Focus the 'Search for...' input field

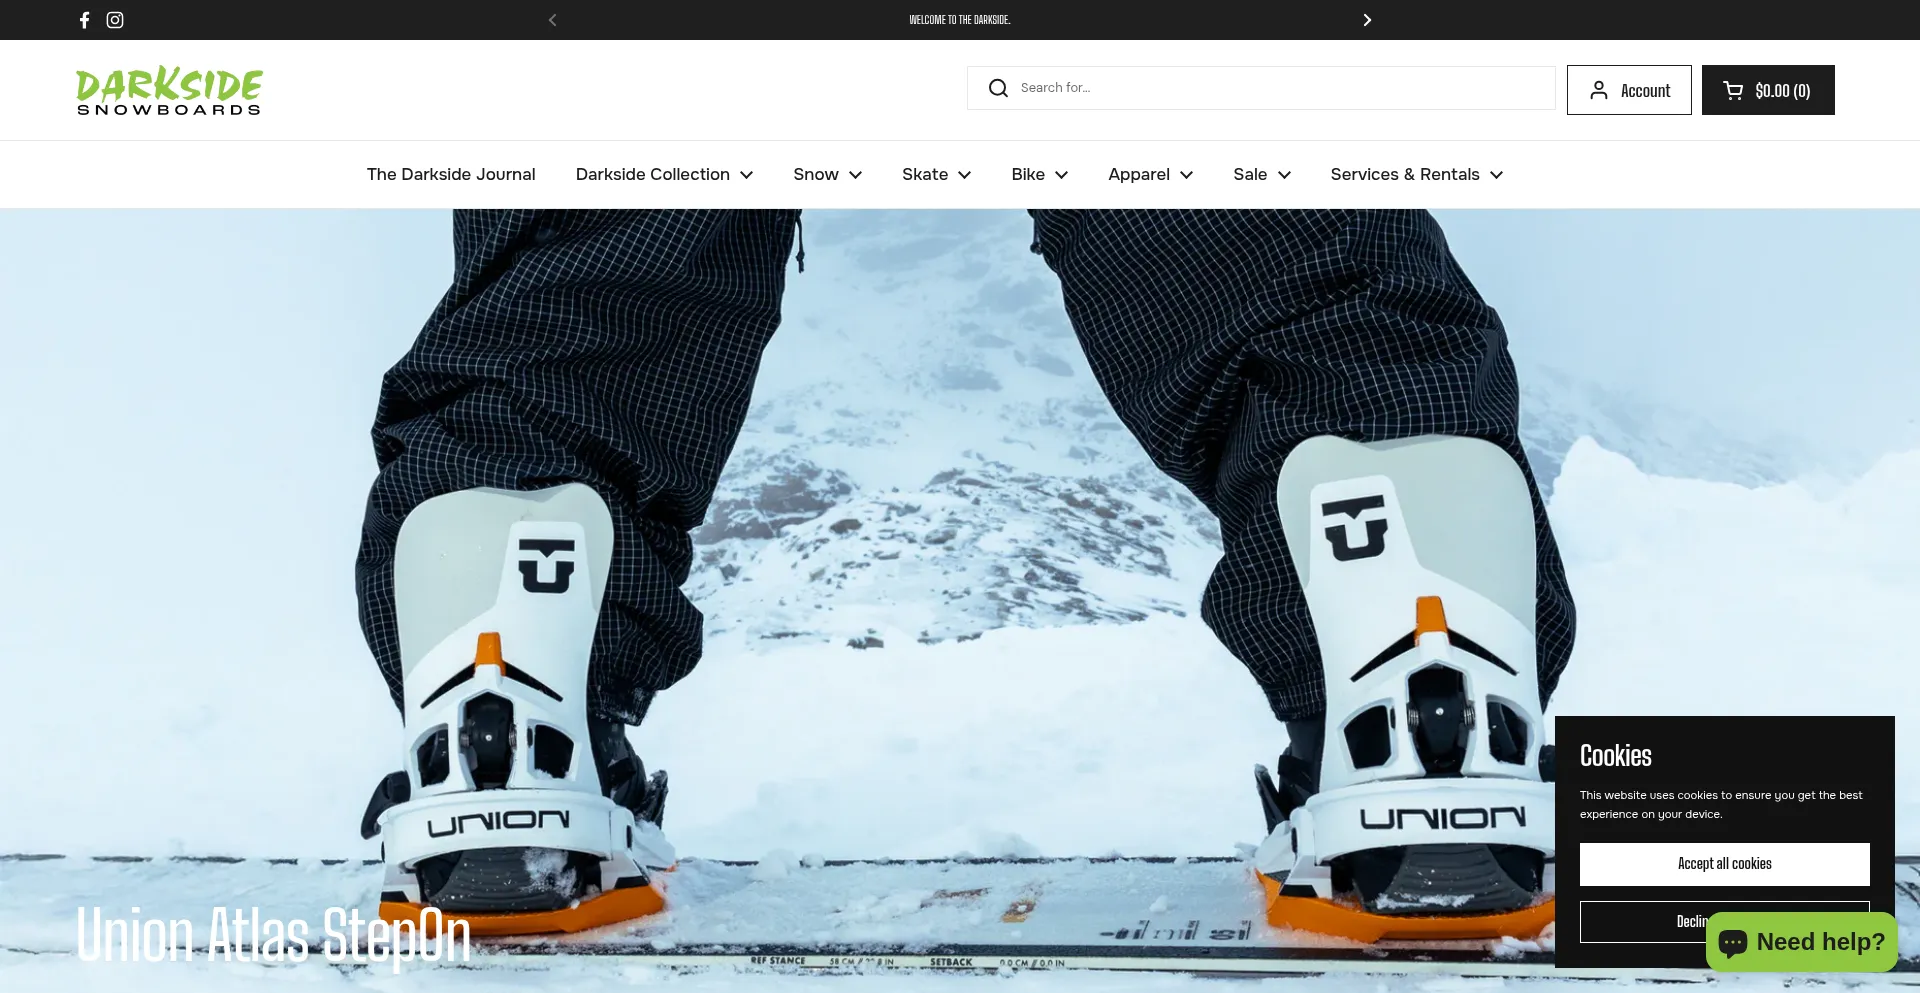pyautogui.click(x=1280, y=88)
